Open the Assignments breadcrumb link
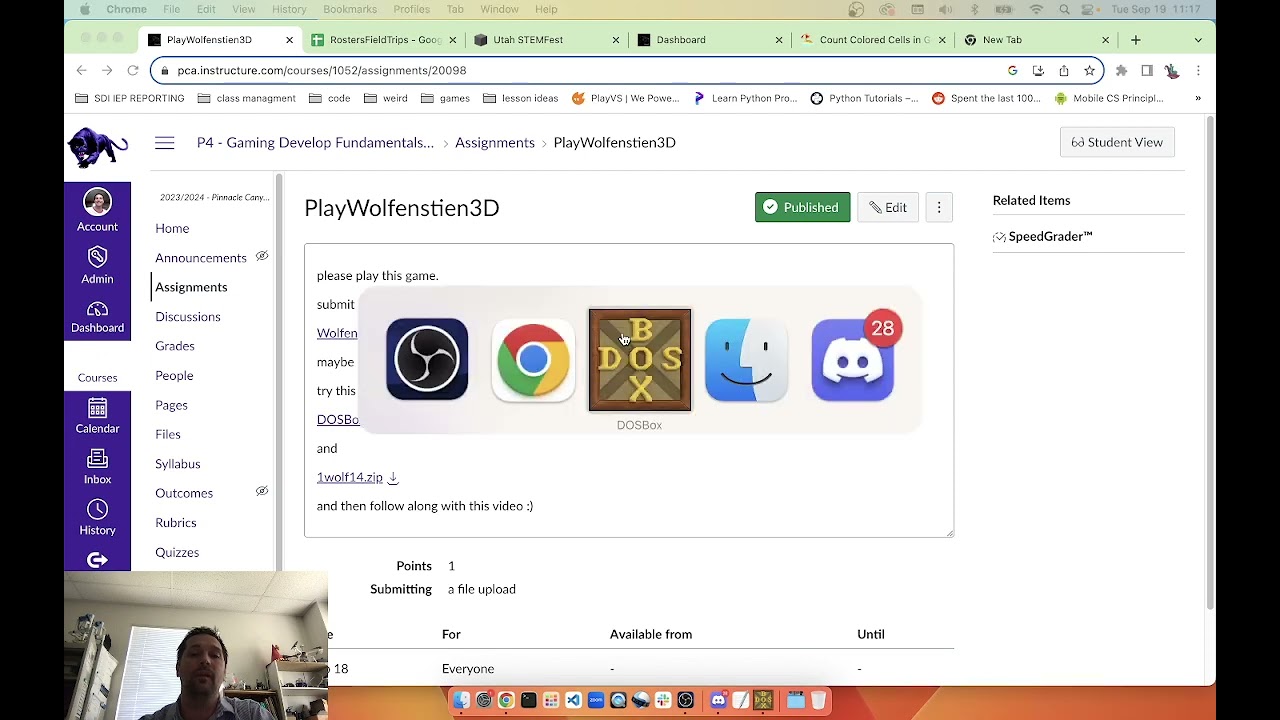The image size is (1280, 720). 495,142
